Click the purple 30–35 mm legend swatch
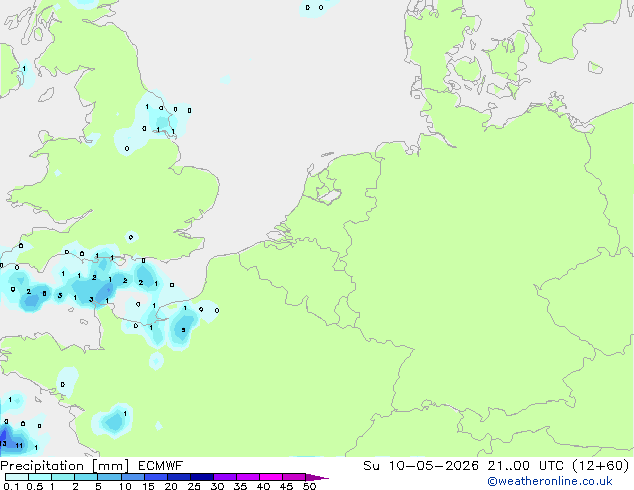The height and width of the screenshot is (490, 634). coord(225,477)
